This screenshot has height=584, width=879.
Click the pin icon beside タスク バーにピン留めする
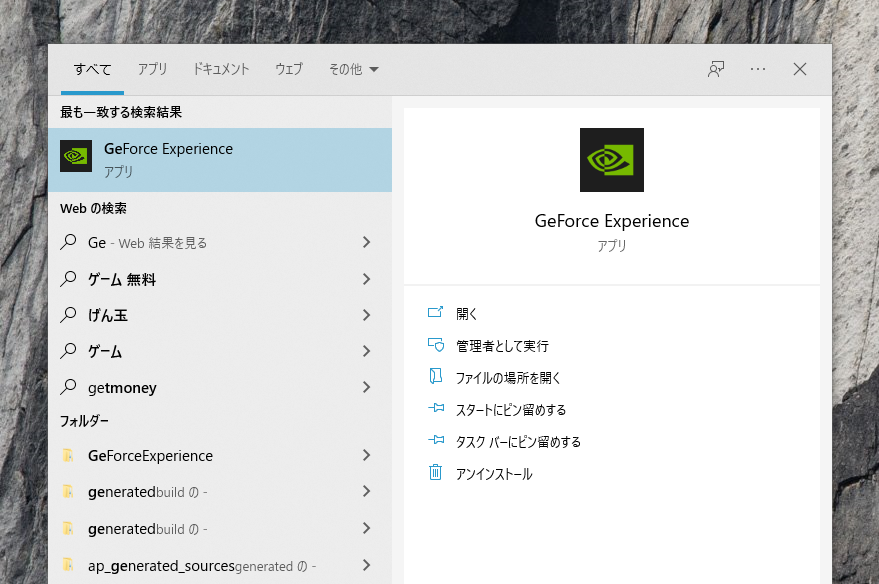[x=436, y=439]
